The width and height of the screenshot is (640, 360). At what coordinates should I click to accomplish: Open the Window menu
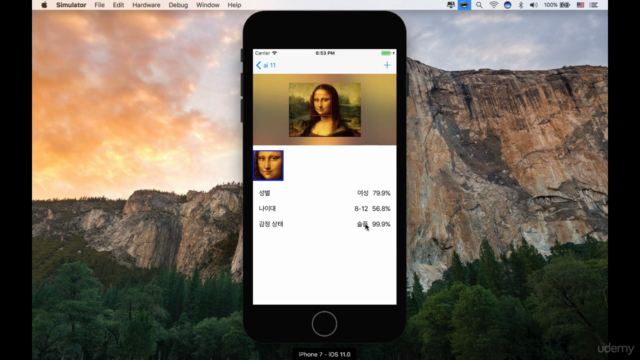pyautogui.click(x=207, y=5)
